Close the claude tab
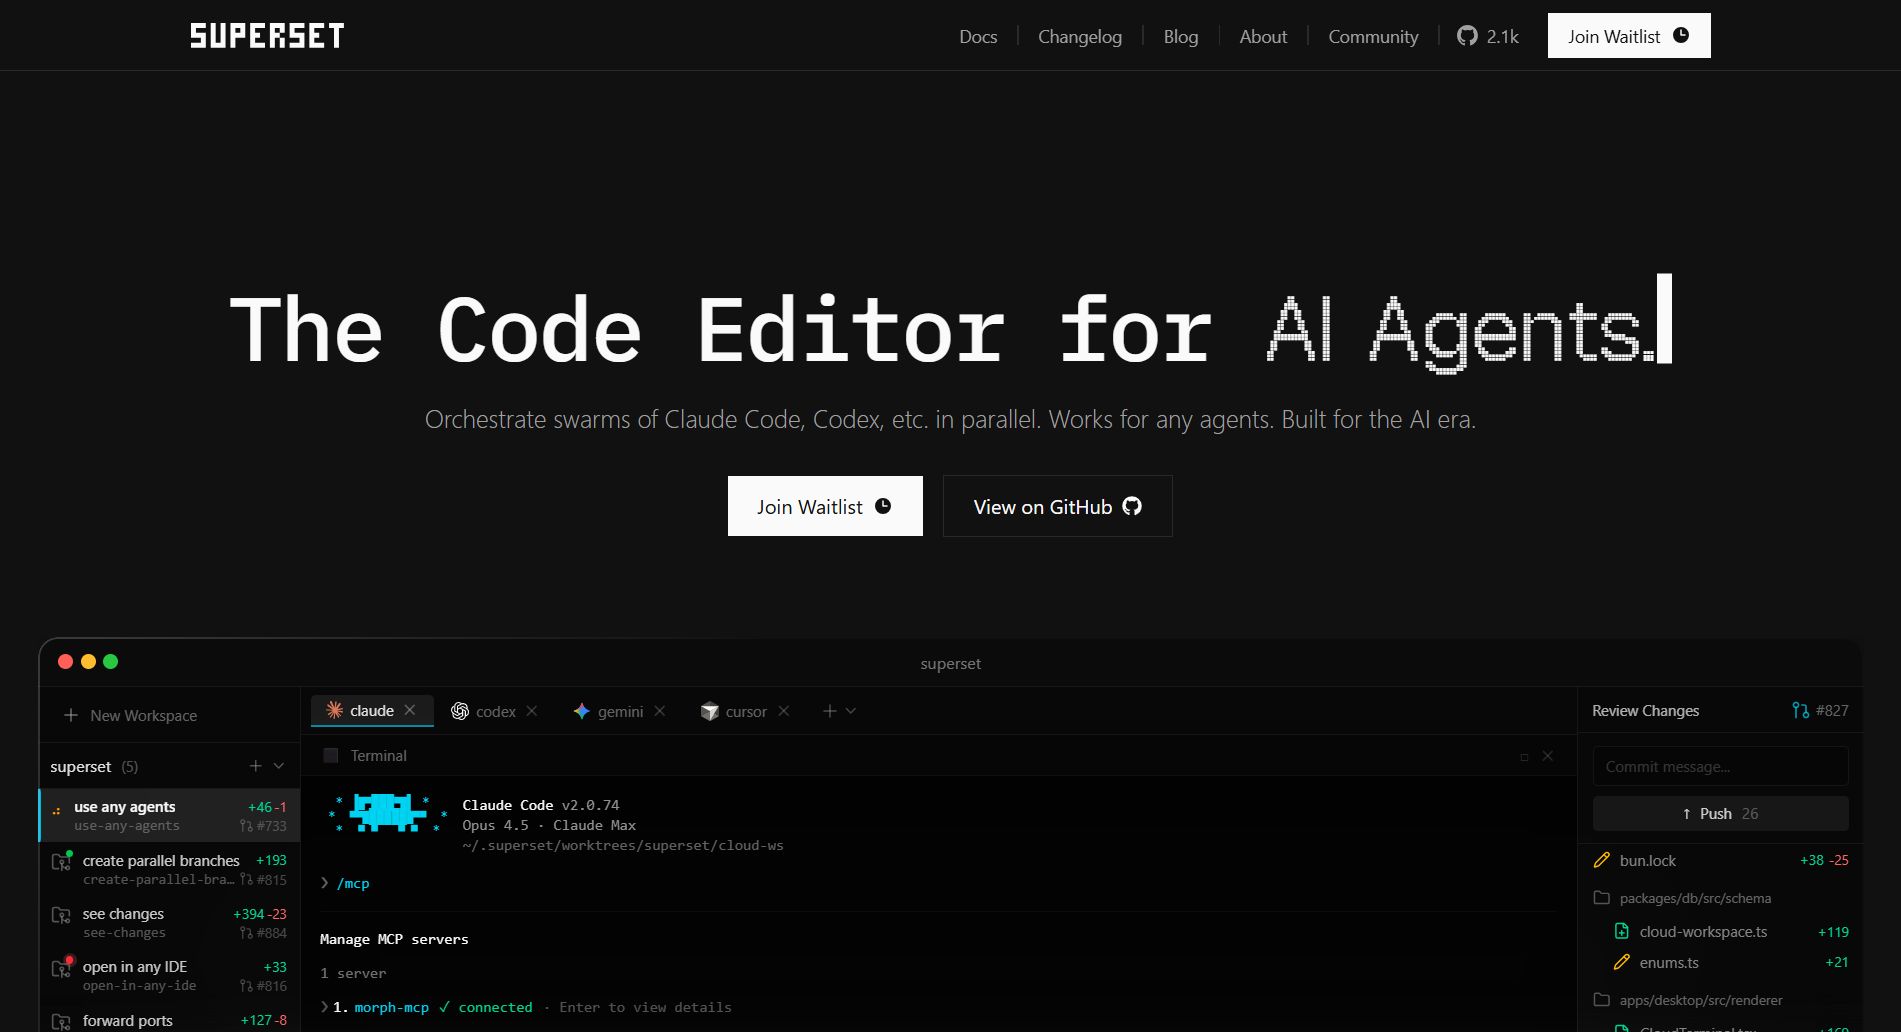 (410, 710)
